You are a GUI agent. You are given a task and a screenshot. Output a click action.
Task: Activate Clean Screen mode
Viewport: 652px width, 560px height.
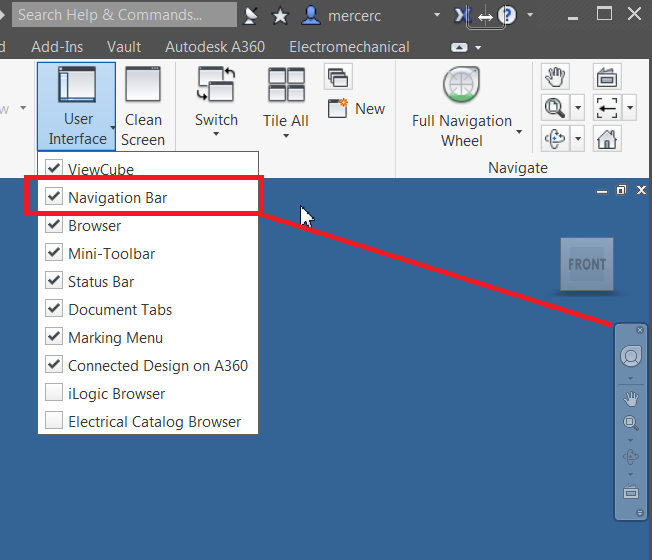click(x=143, y=106)
